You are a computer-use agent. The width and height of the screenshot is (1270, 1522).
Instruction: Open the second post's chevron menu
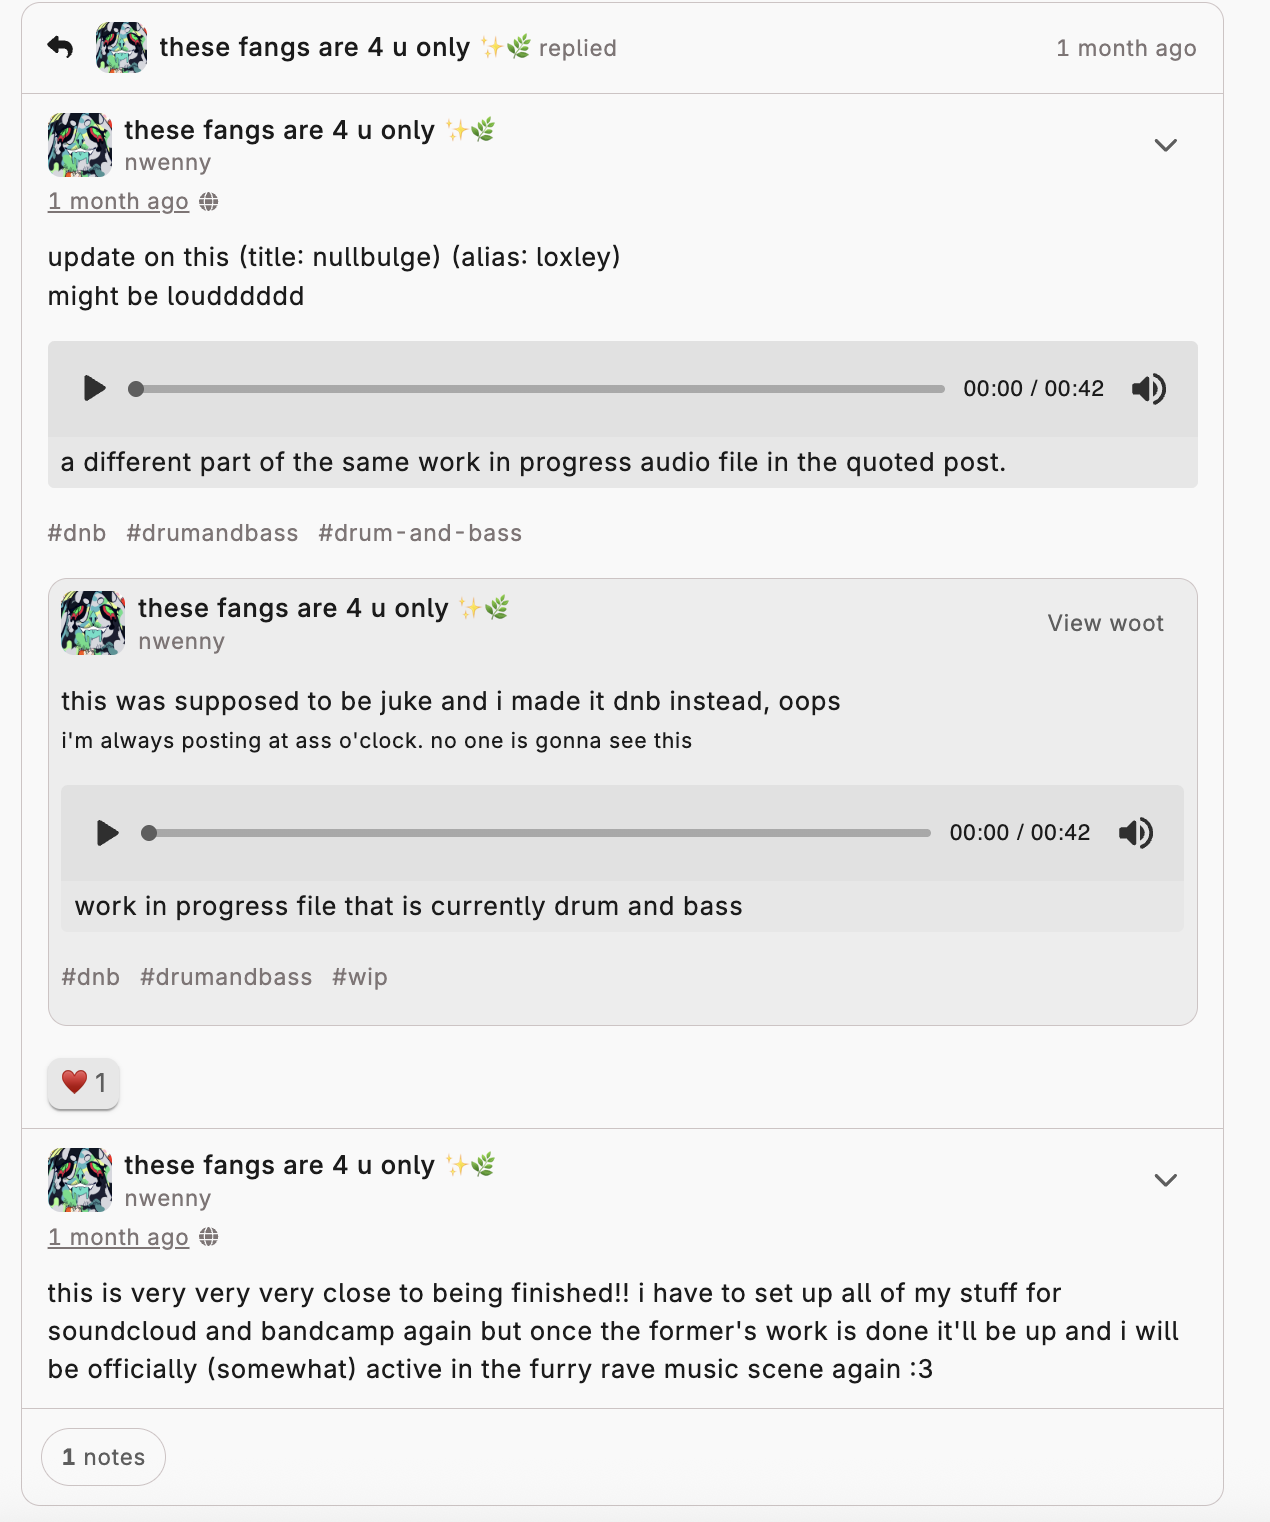pyautogui.click(x=1165, y=1180)
